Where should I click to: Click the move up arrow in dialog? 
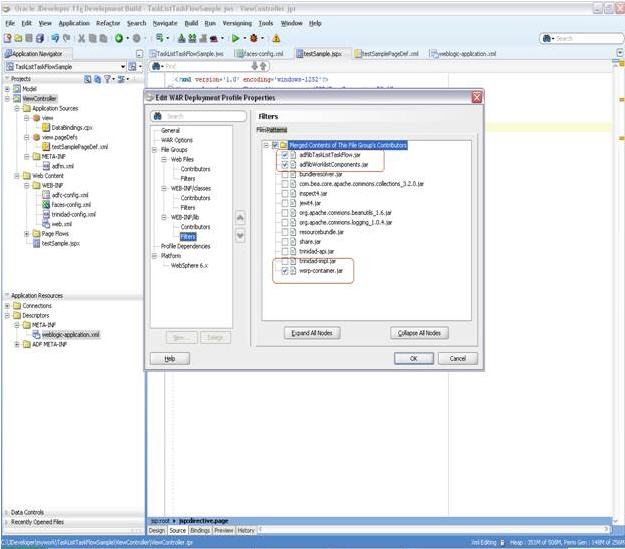click(240, 218)
